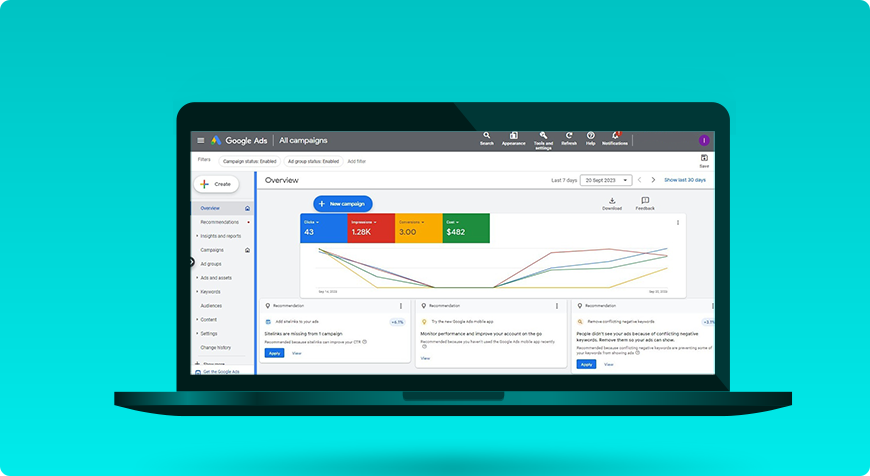Open sitelinks recommendation three-dot menu
Screen dimensions: 870x476
[x=401, y=306]
